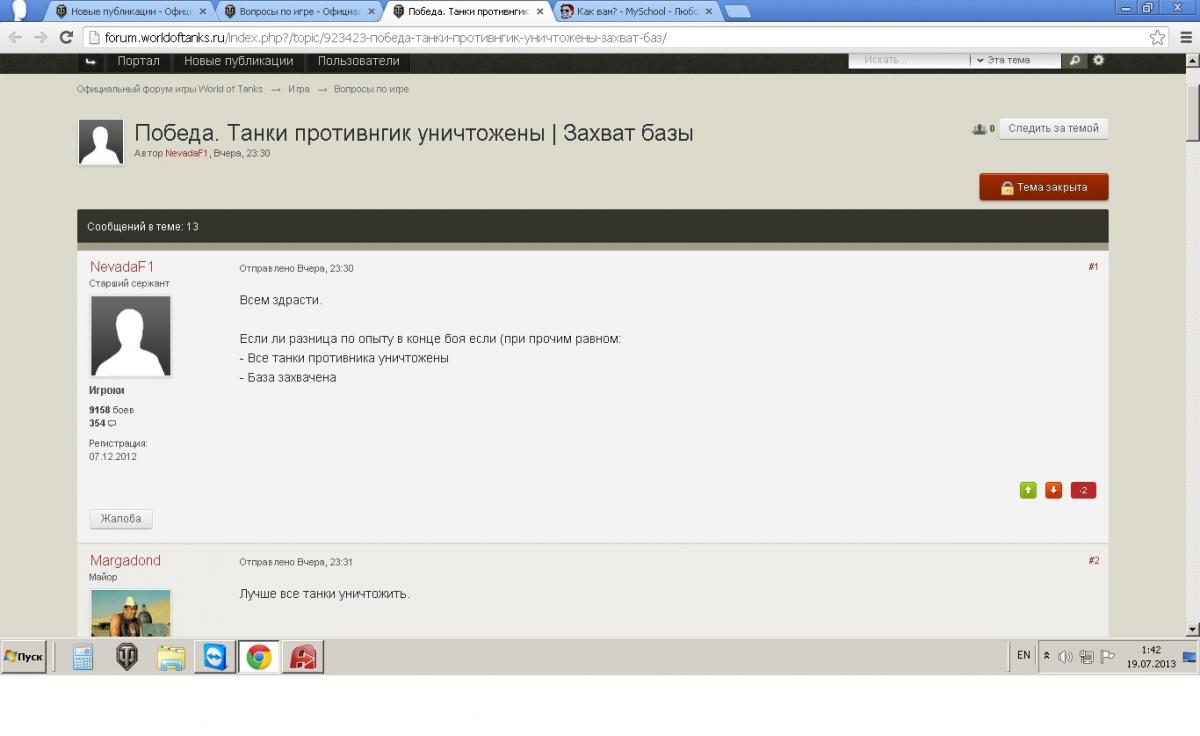Screen dimensions: 1200x736
Task: Open Пользователи in forum nav
Action: [x=358, y=61]
